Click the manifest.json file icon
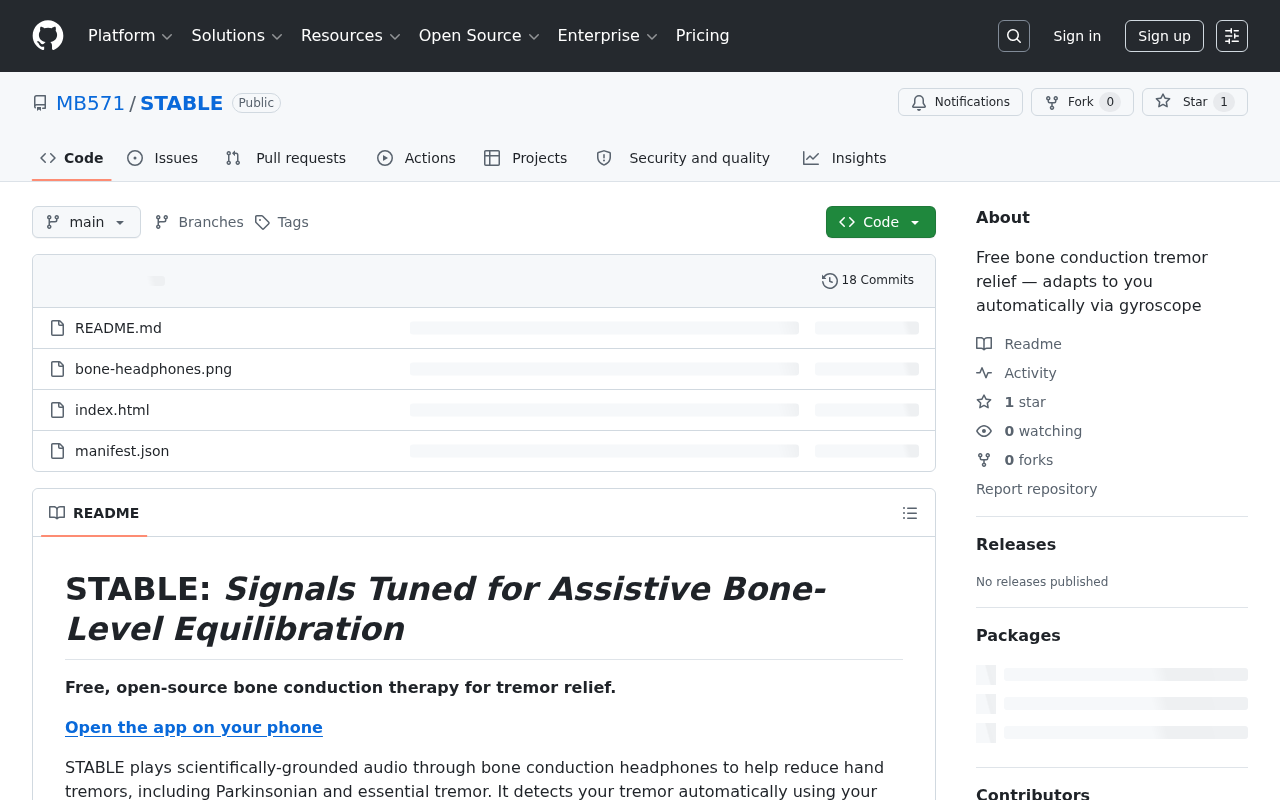 pos(58,451)
